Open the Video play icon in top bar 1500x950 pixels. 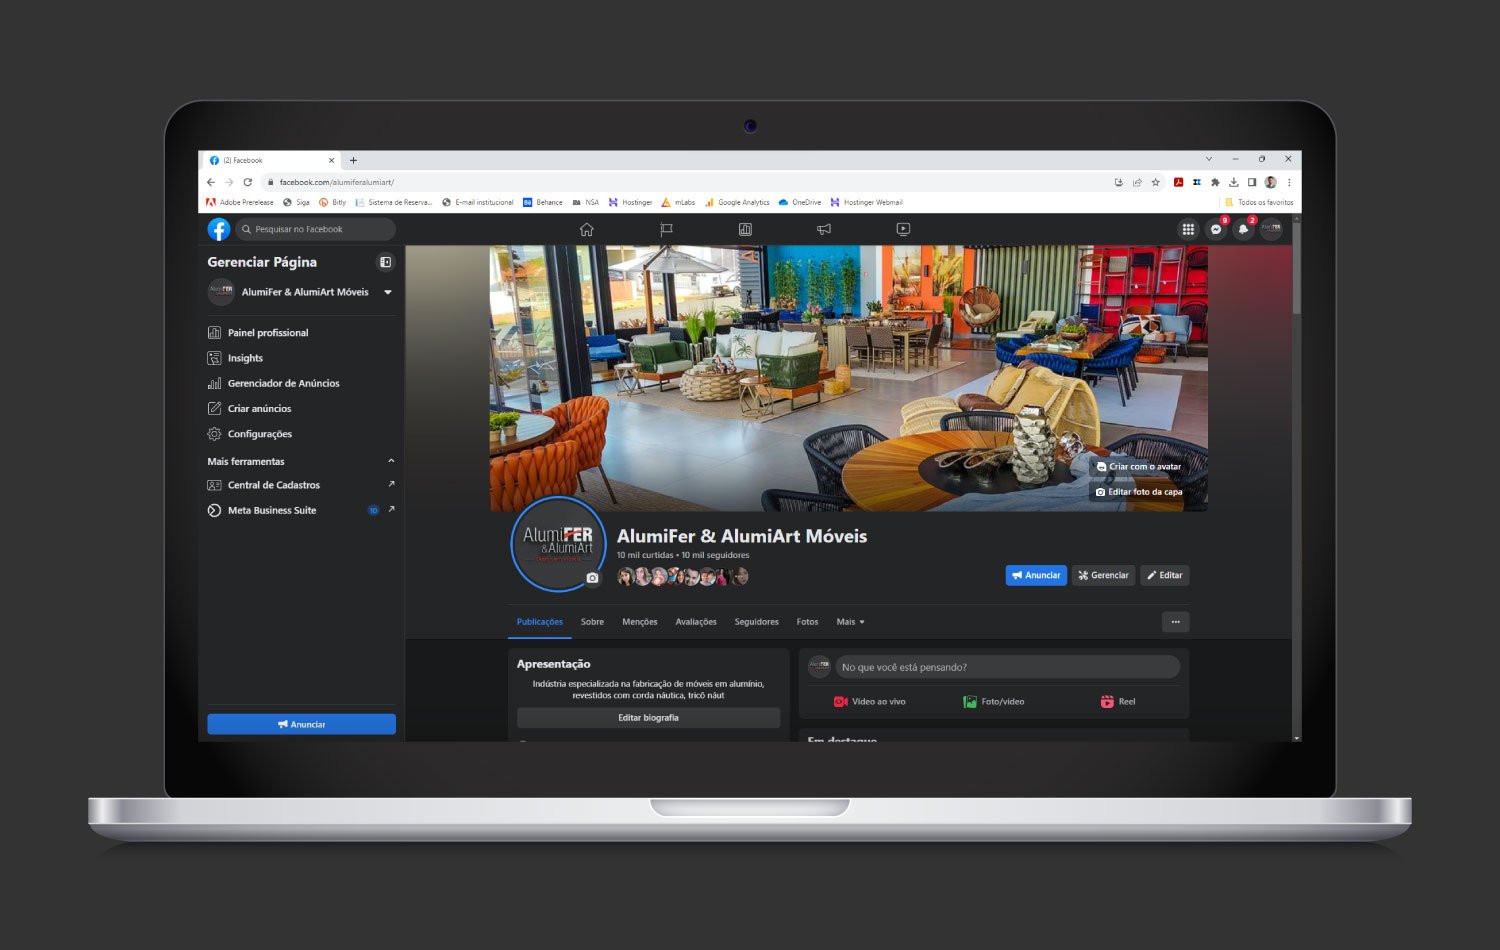(903, 229)
